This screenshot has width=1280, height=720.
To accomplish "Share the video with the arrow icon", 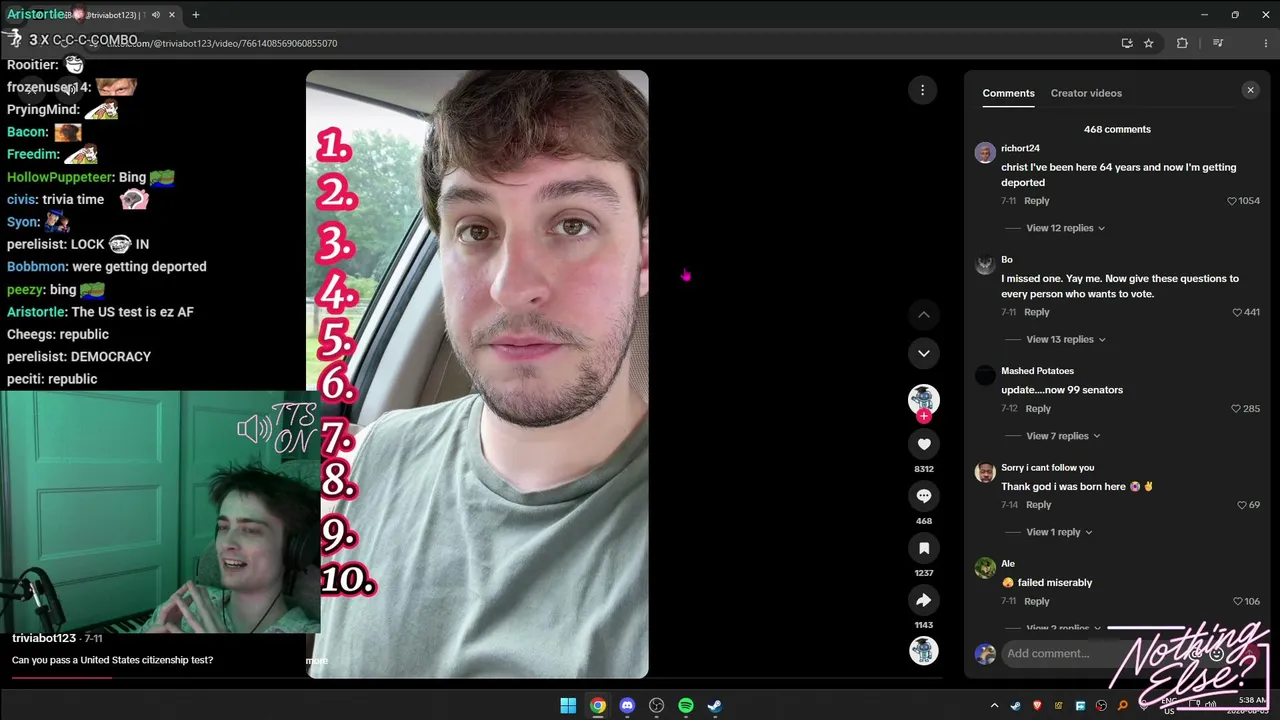I will coord(924,600).
